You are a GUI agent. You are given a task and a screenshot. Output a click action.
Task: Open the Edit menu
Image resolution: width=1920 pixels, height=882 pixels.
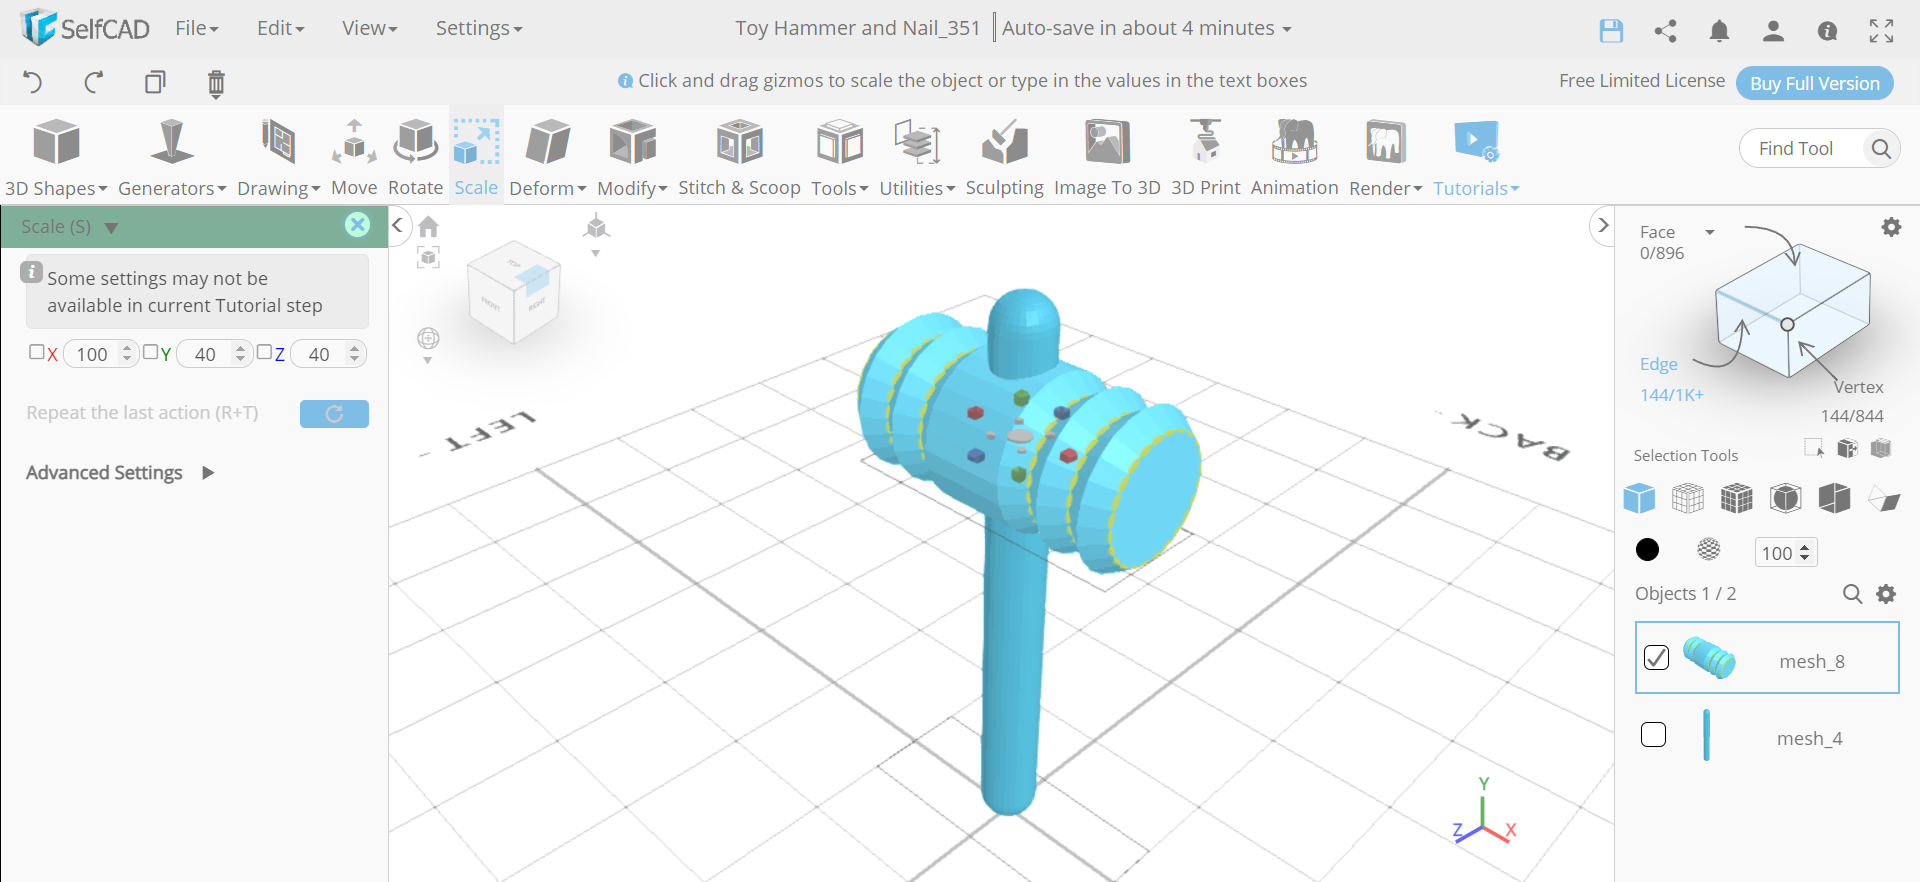point(280,28)
